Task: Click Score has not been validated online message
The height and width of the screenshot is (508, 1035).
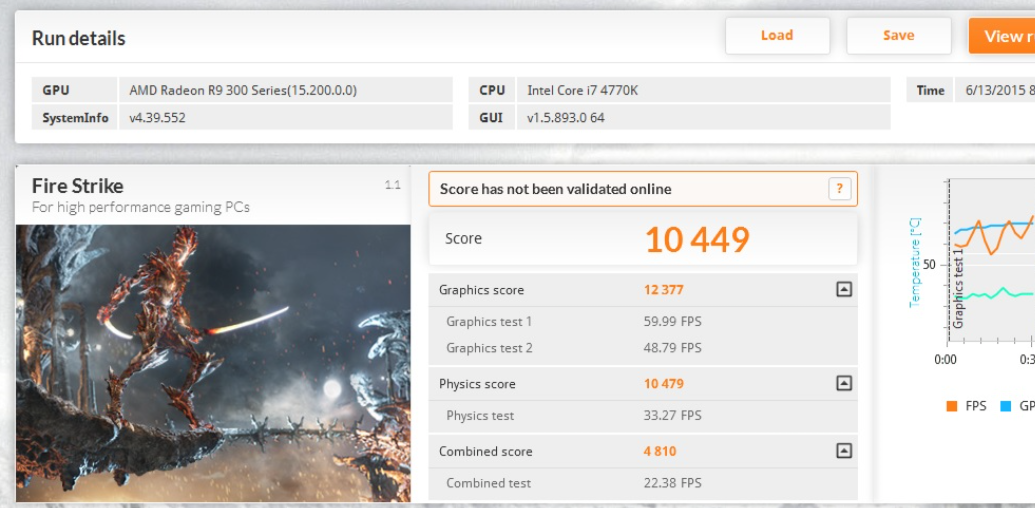Action: (x=555, y=189)
